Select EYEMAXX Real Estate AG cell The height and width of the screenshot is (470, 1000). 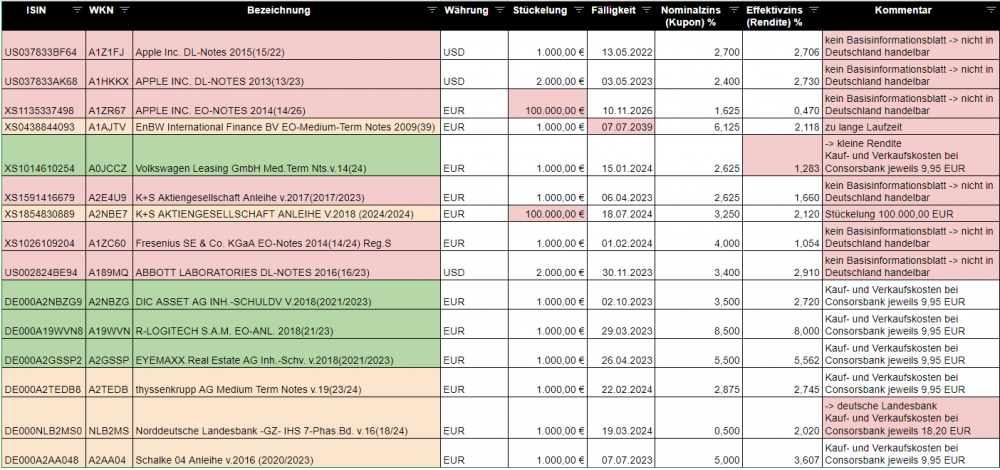point(286,353)
